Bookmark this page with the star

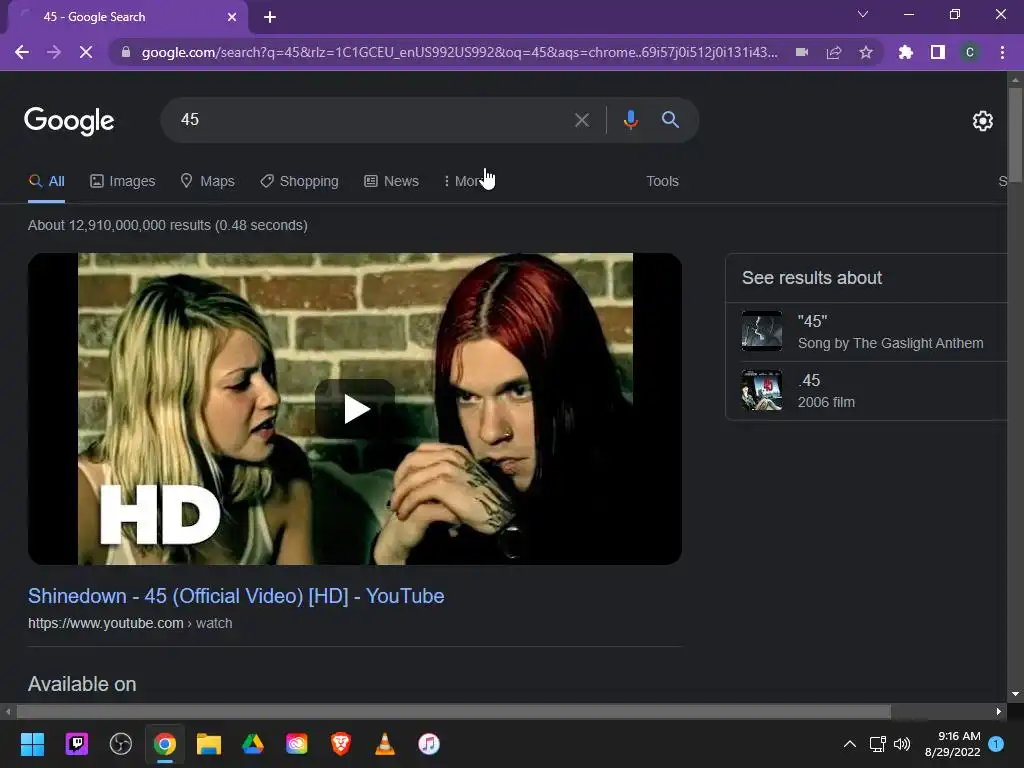click(x=866, y=52)
